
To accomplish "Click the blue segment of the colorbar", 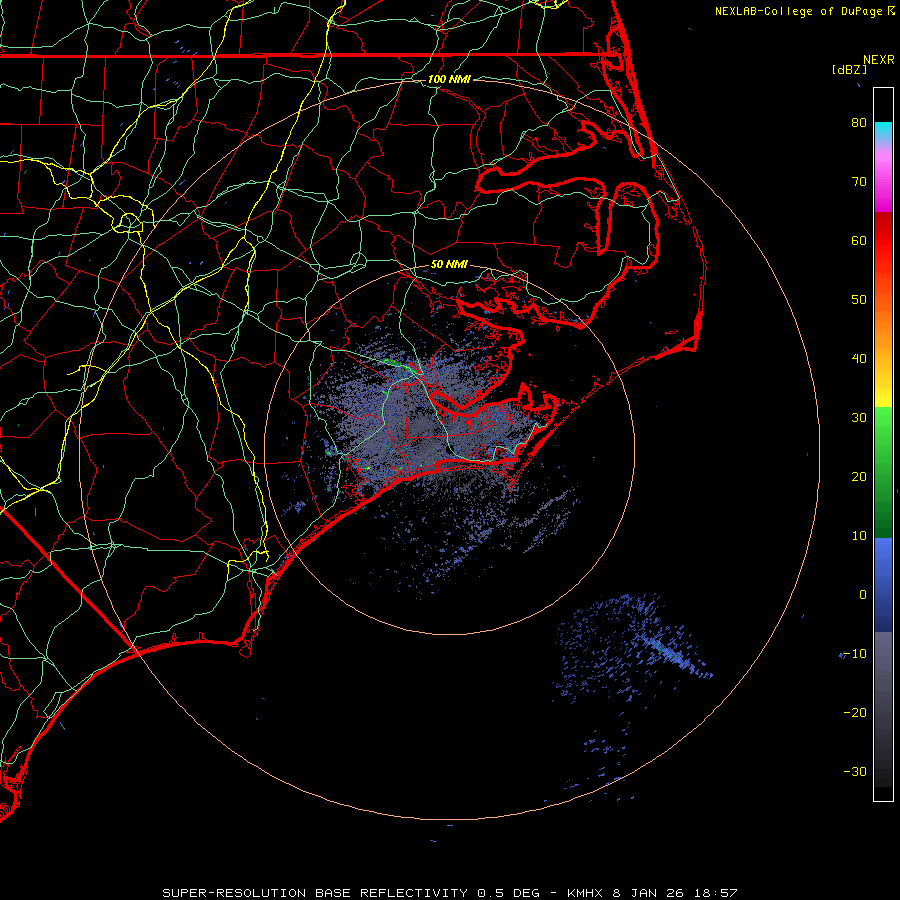I will pyautogui.click(x=883, y=584).
